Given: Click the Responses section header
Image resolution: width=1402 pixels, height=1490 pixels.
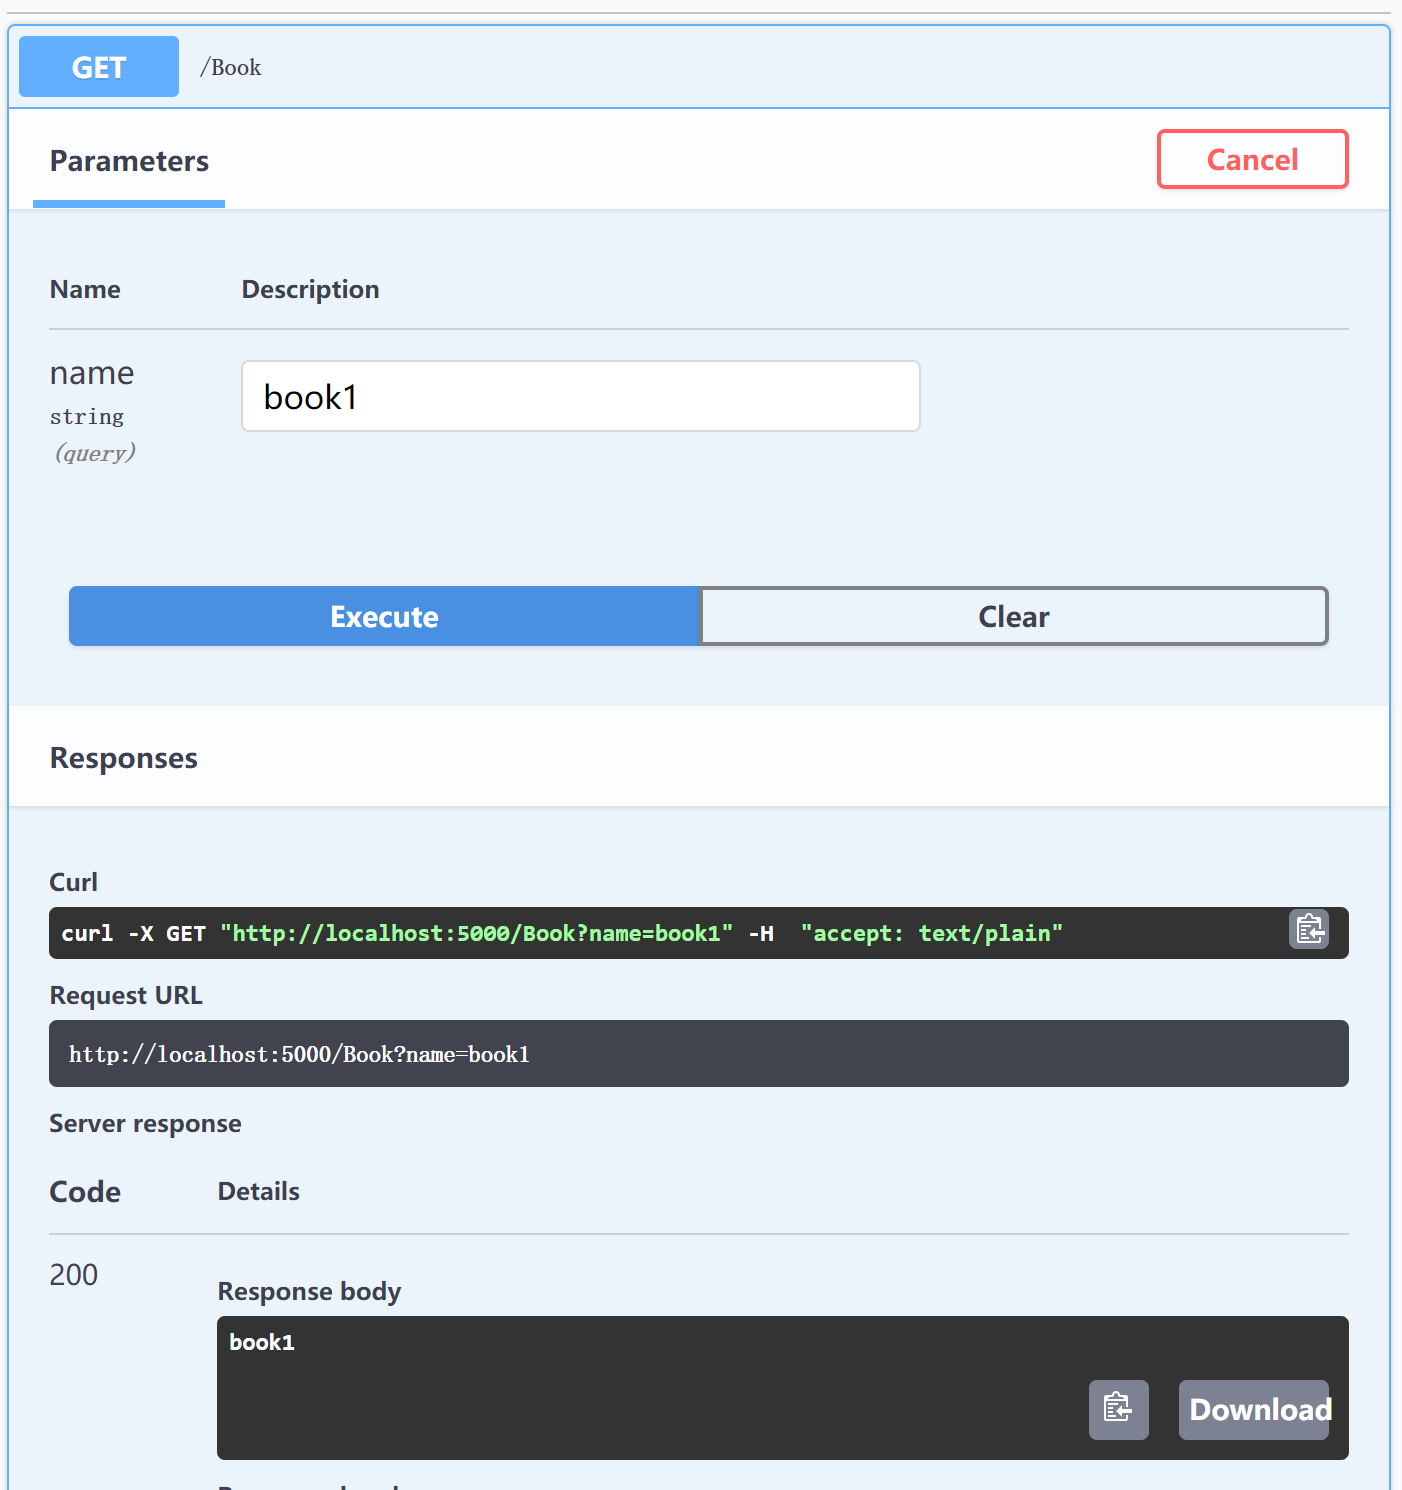Looking at the screenshot, I should (x=124, y=758).
